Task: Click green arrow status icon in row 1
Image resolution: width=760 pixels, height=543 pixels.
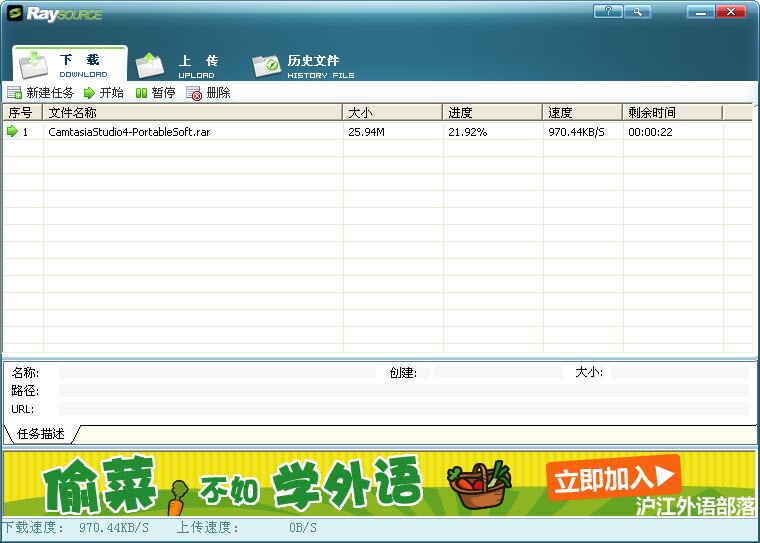Action: (12, 132)
